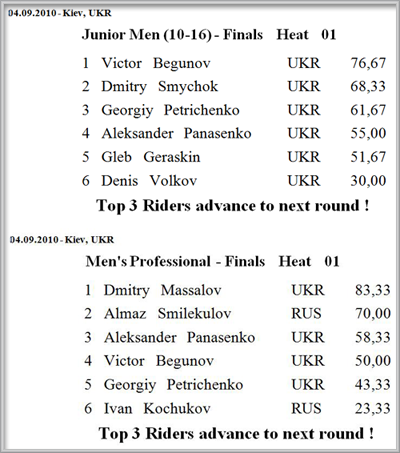Click the score 83,33
Screen dimensions: 400x453
click(x=373, y=290)
